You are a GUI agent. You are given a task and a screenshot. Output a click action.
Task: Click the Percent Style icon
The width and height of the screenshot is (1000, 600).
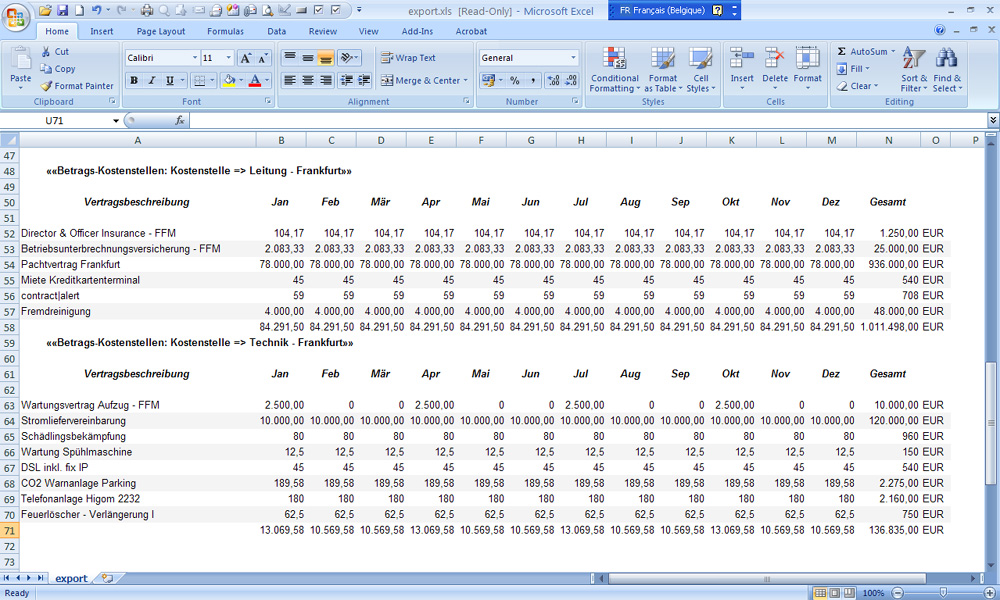[514, 80]
